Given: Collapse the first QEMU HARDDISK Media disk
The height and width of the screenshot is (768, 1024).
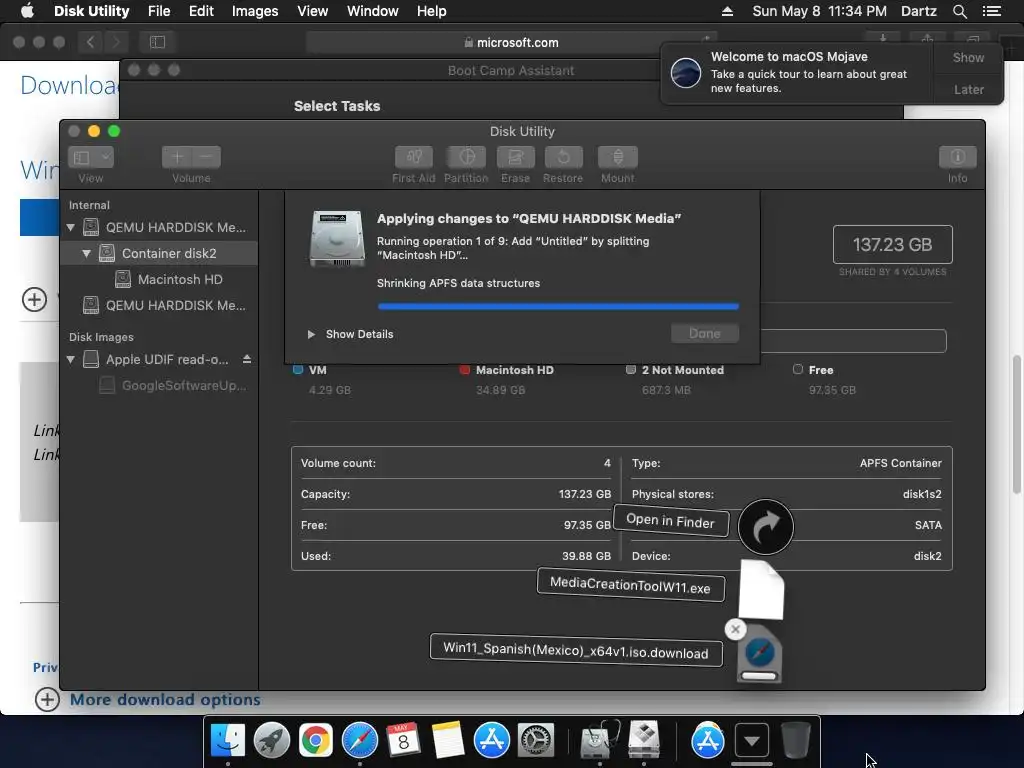Looking at the screenshot, I should (71, 227).
